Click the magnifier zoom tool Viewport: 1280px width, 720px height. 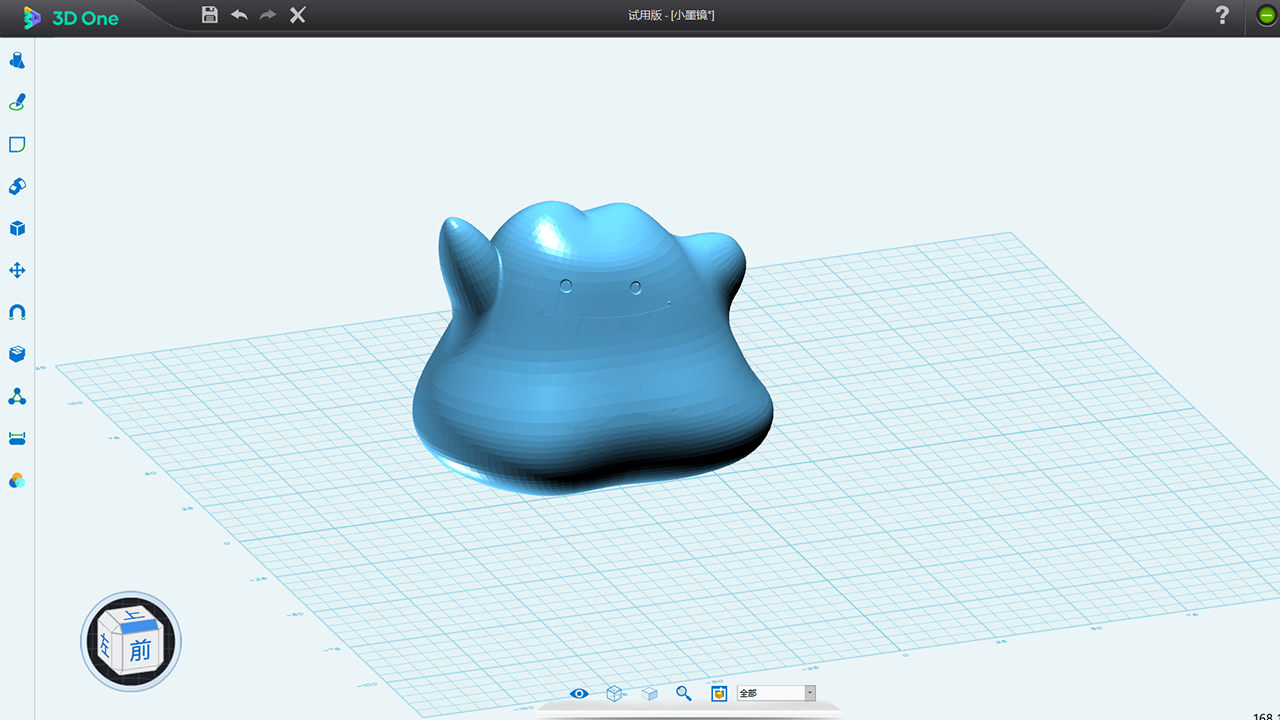(684, 693)
